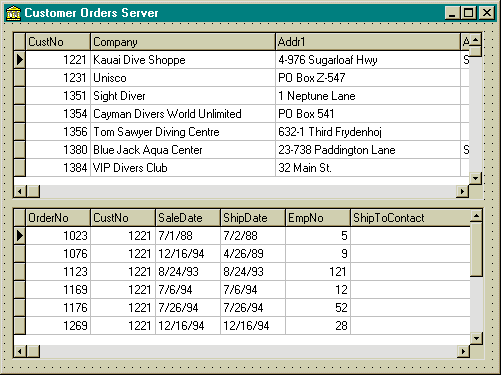This screenshot has height=375, width=501.
Task: Select order number 1076 cell
Action: click(58, 254)
